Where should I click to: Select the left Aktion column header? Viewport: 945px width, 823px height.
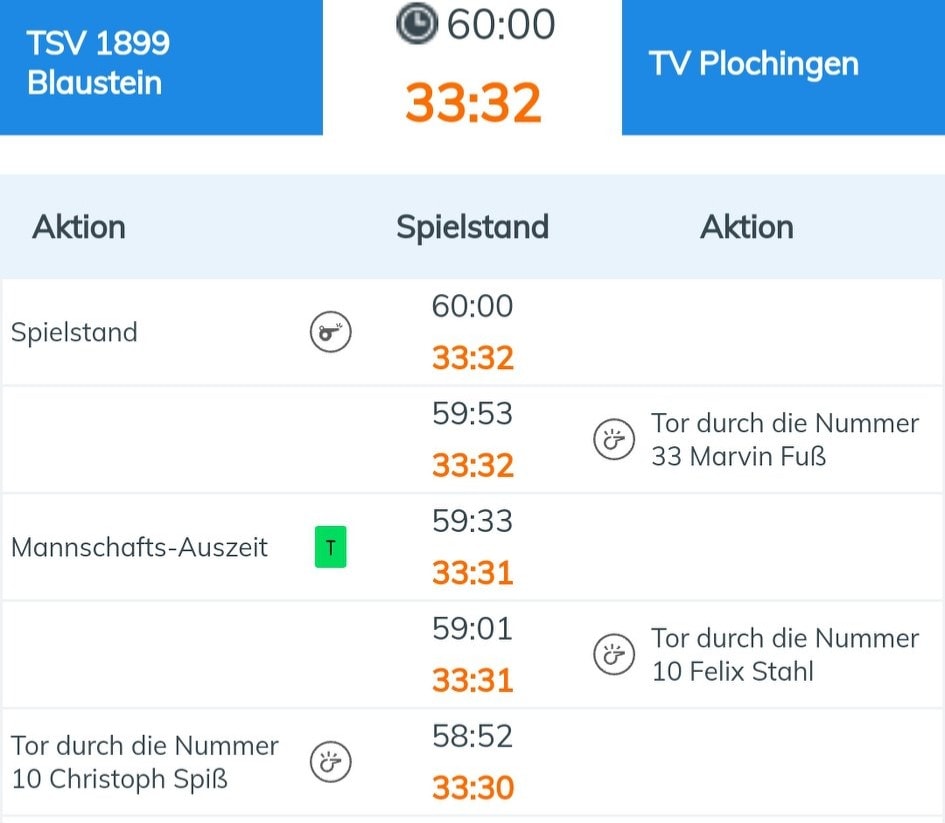(79, 227)
